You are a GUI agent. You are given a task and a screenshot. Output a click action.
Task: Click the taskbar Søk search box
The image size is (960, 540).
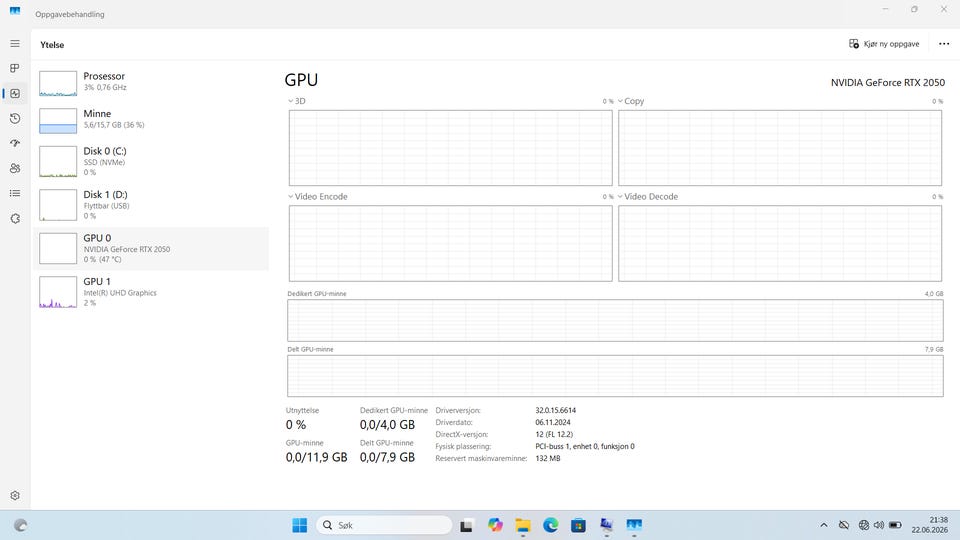point(384,525)
